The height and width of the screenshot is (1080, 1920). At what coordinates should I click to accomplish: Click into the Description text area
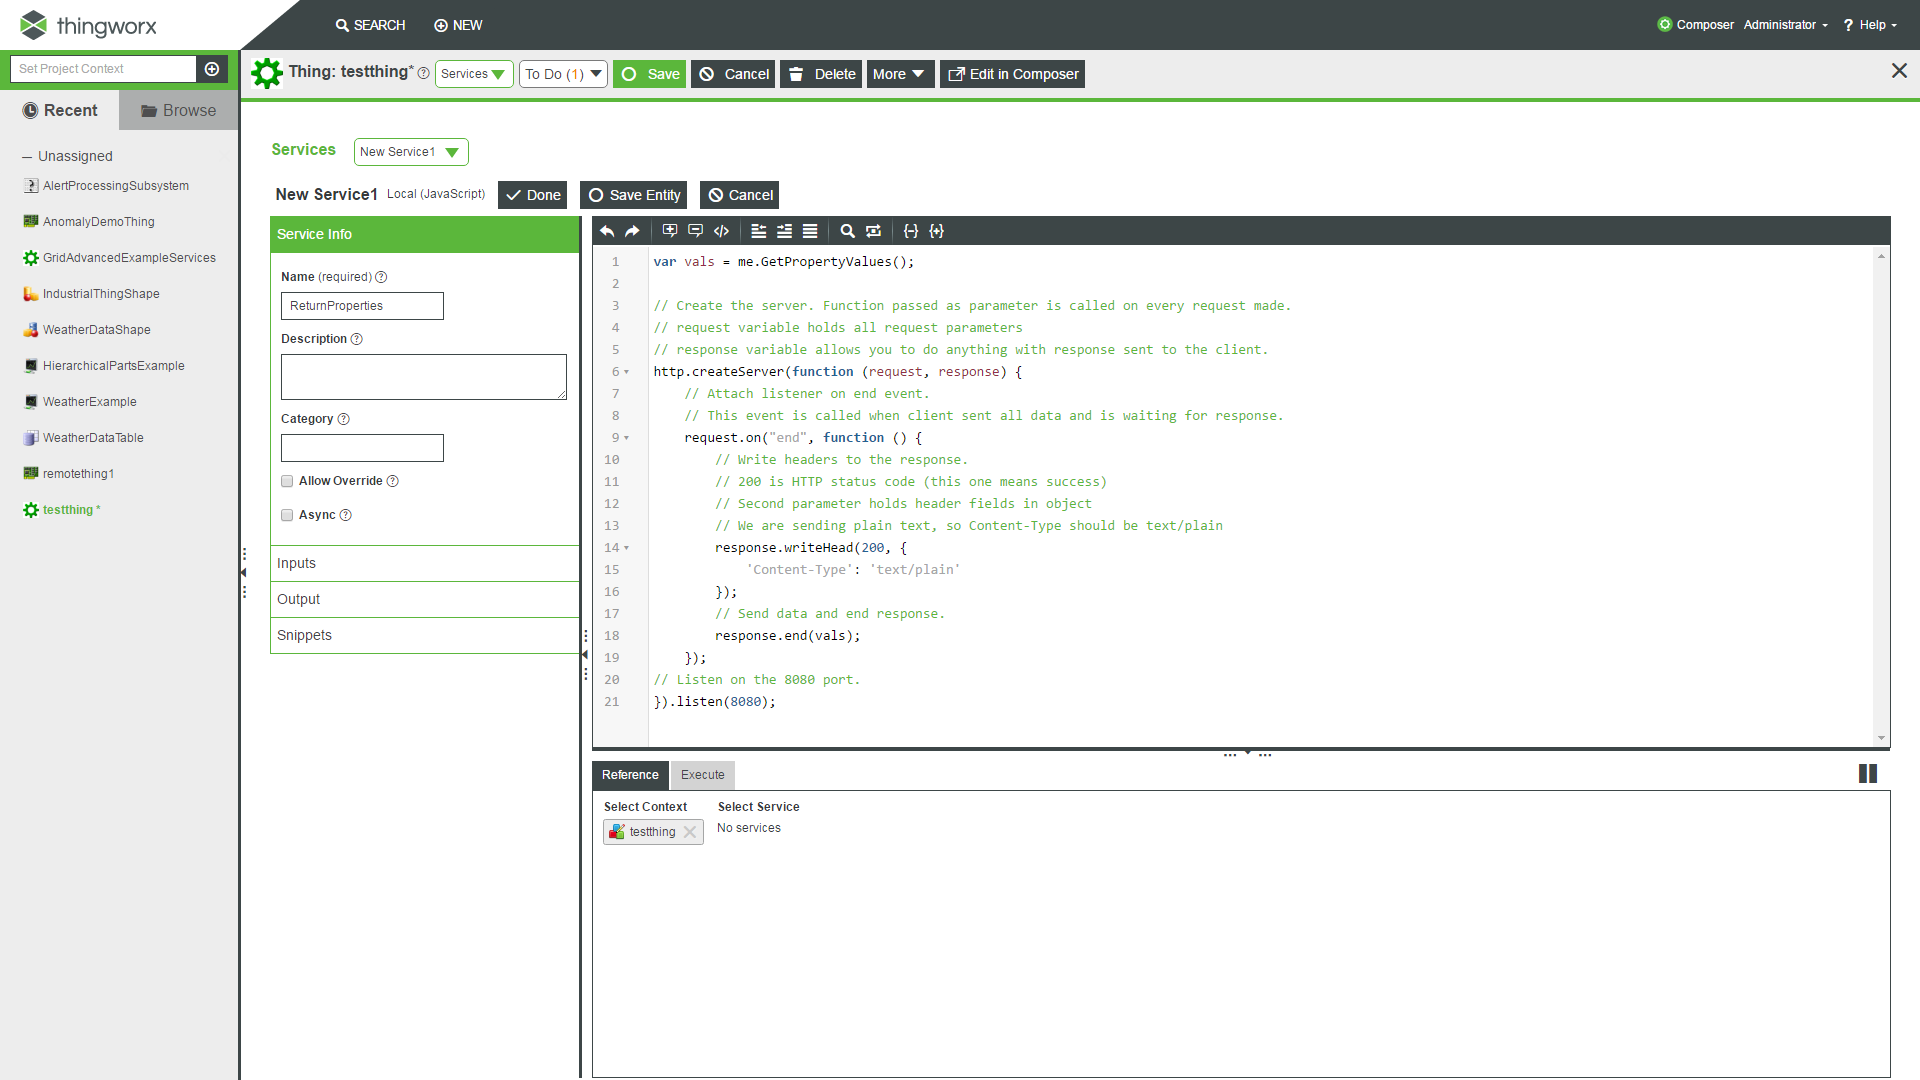pos(424,377)
